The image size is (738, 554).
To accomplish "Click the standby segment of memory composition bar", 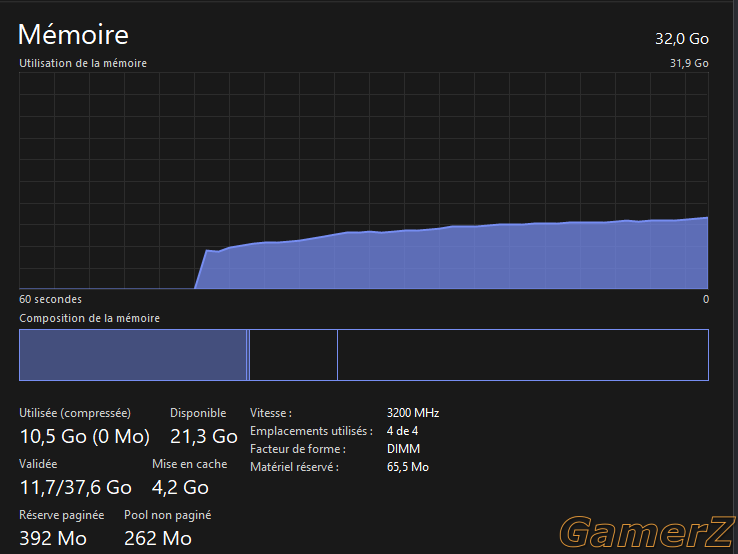I will (293, 355).
